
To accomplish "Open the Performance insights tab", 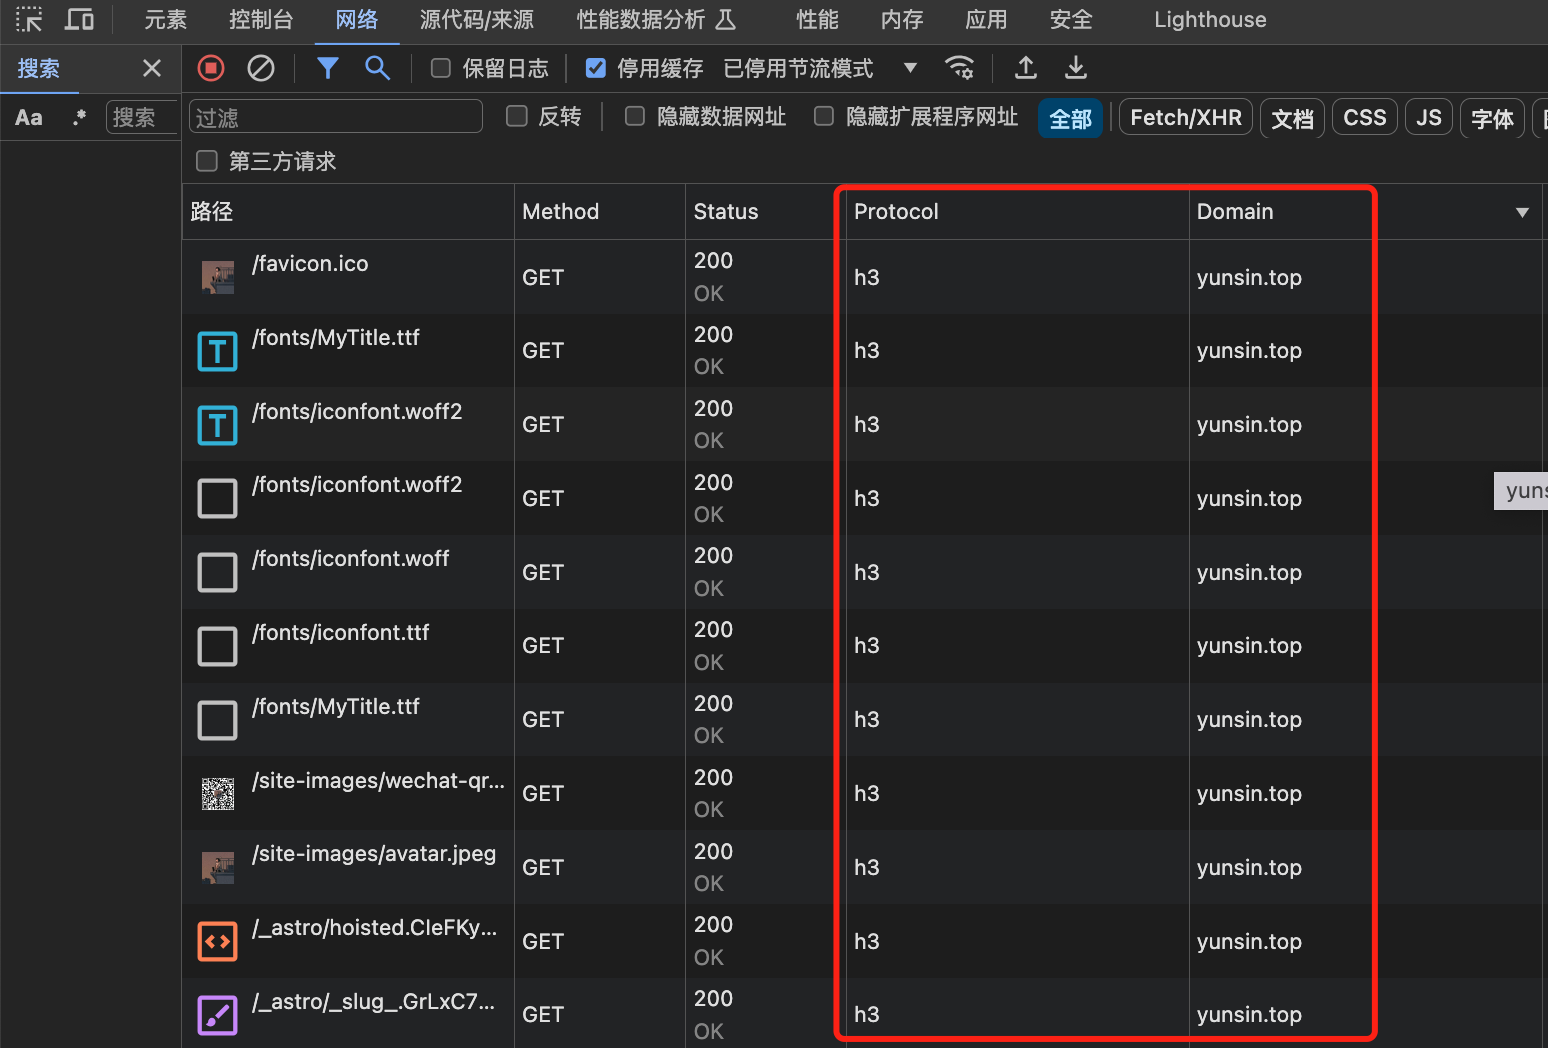I will 656,19.
